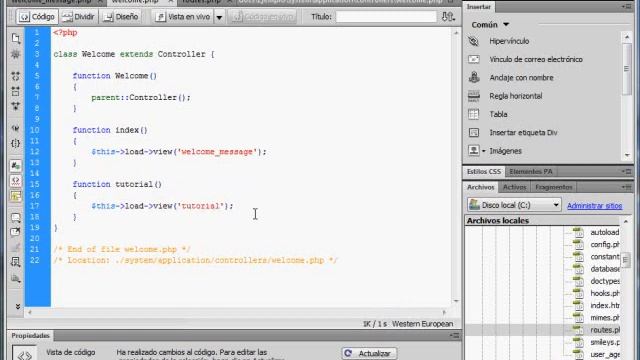Viewport: 640px width, 360px height.
Task: Click the Collapse Full Tag icon
Action: click(x=16, y=76)
